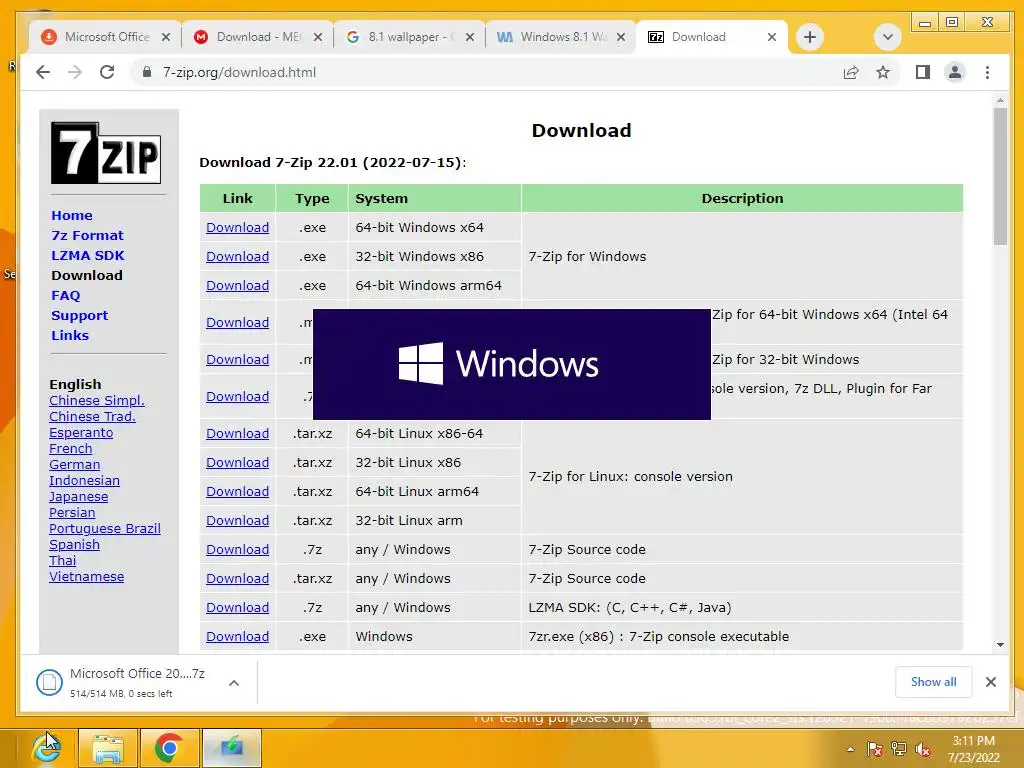The image size is (1024, 768).
Task: Switch language to Esperanto
Action: click(81, 433)
